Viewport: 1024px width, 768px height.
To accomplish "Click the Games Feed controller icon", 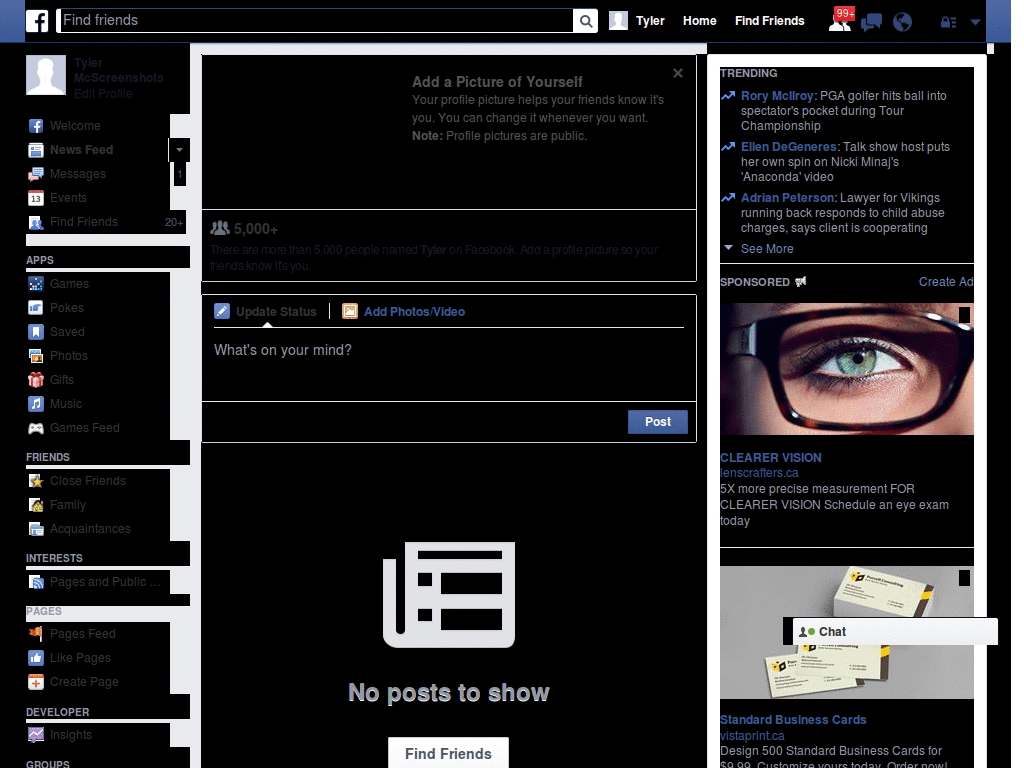I will (36, 428).
